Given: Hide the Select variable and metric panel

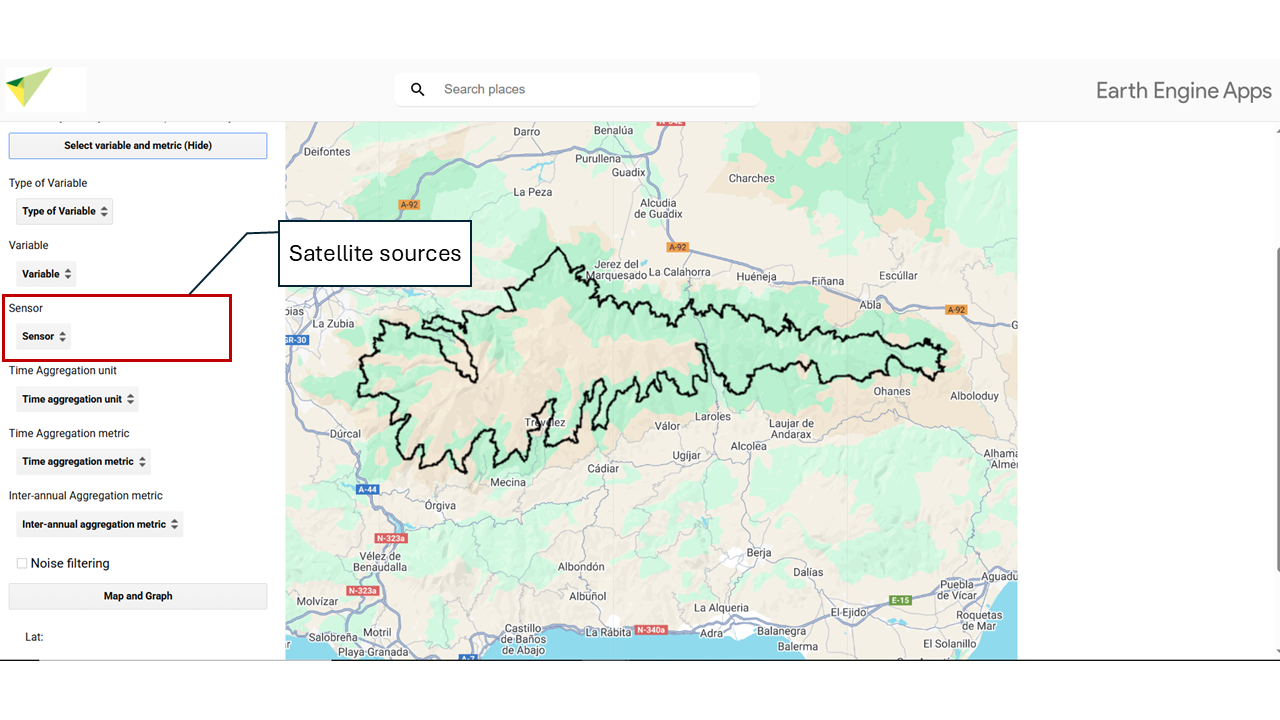Looking at the screenshot, I should (x=138, y=146).
